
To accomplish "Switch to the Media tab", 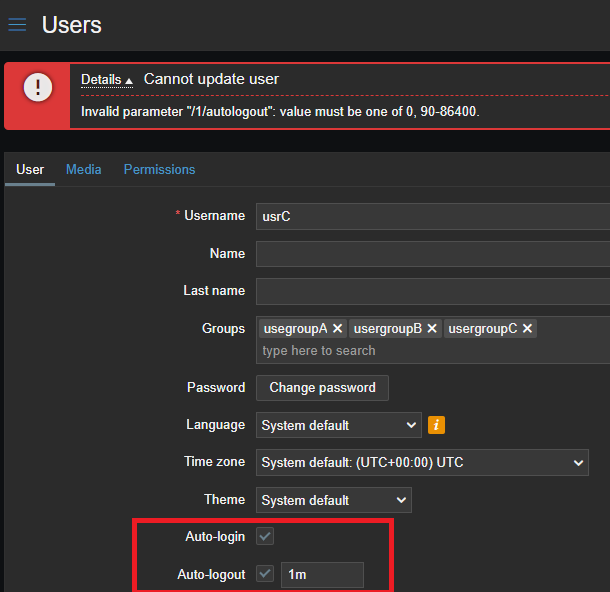I will click(x=83, y=169).
